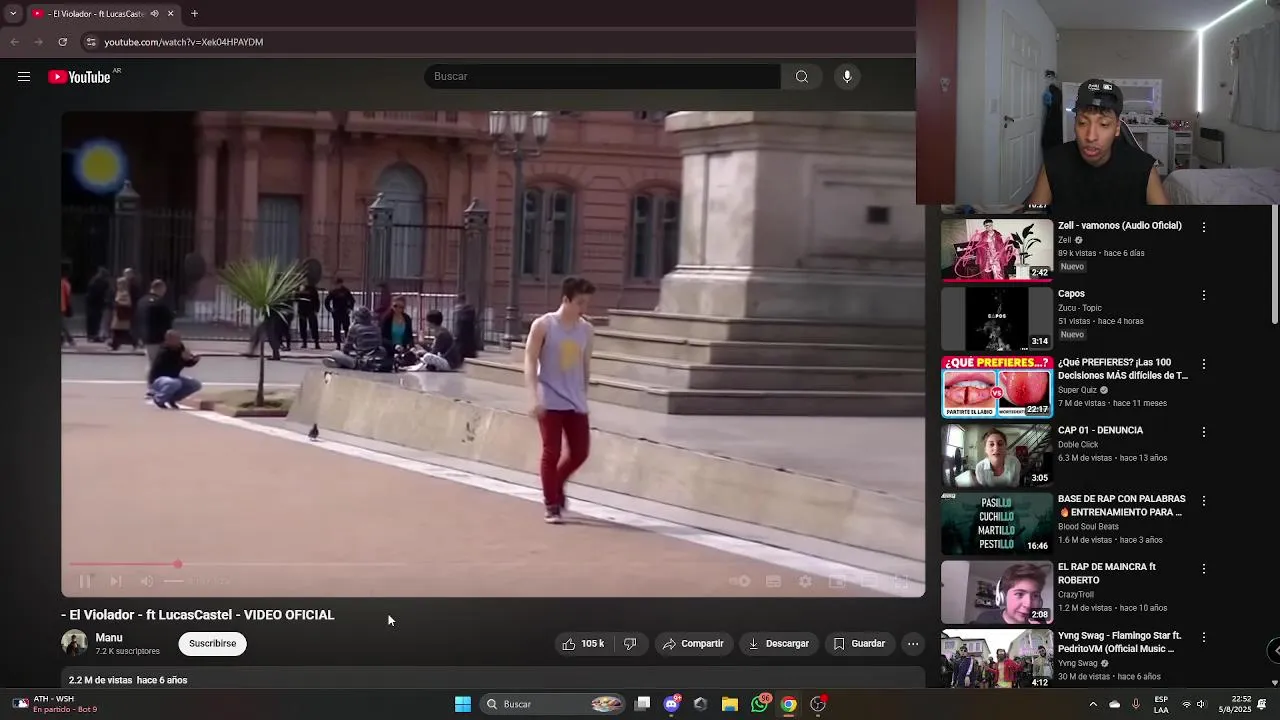
Task: Open the Zell vamonos video thumbnail
Action: coord(997,250)
